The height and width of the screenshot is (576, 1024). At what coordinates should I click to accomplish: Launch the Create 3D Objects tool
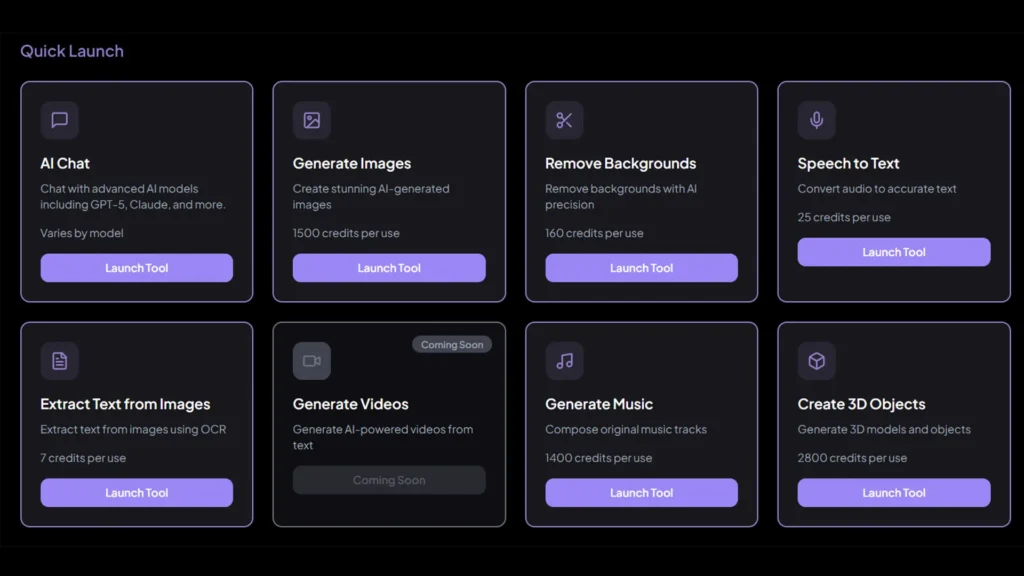[x=893, y=492]
